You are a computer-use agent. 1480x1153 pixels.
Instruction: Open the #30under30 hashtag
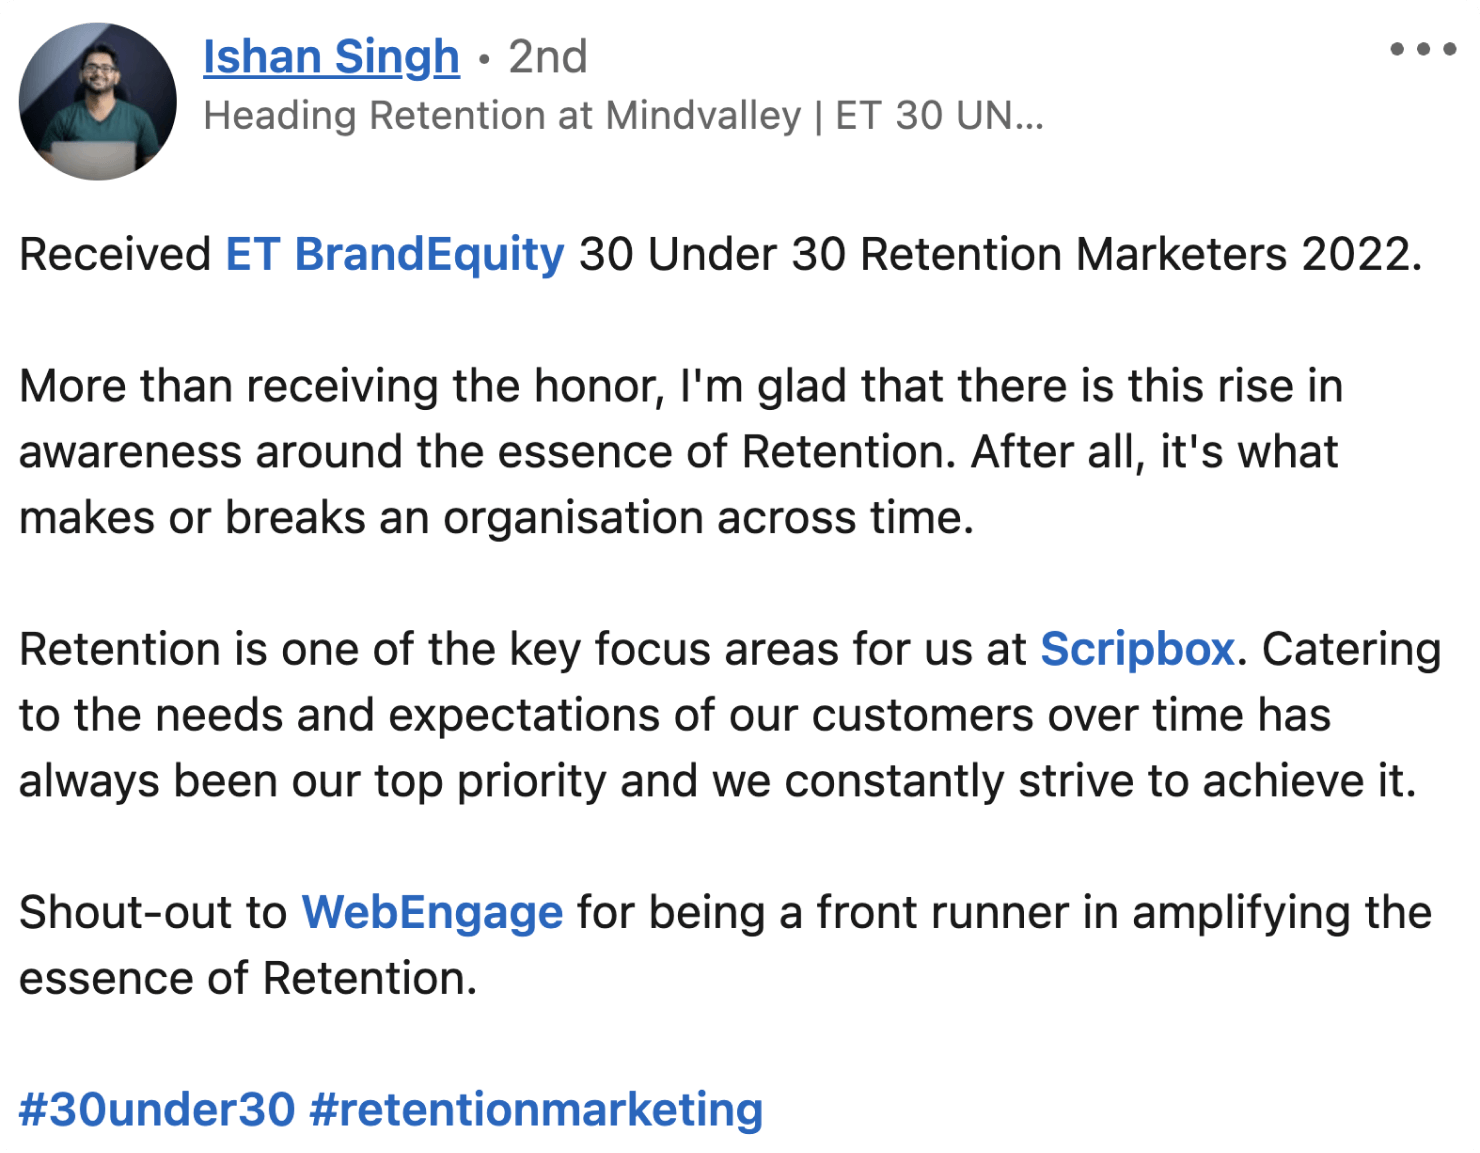157,1109
